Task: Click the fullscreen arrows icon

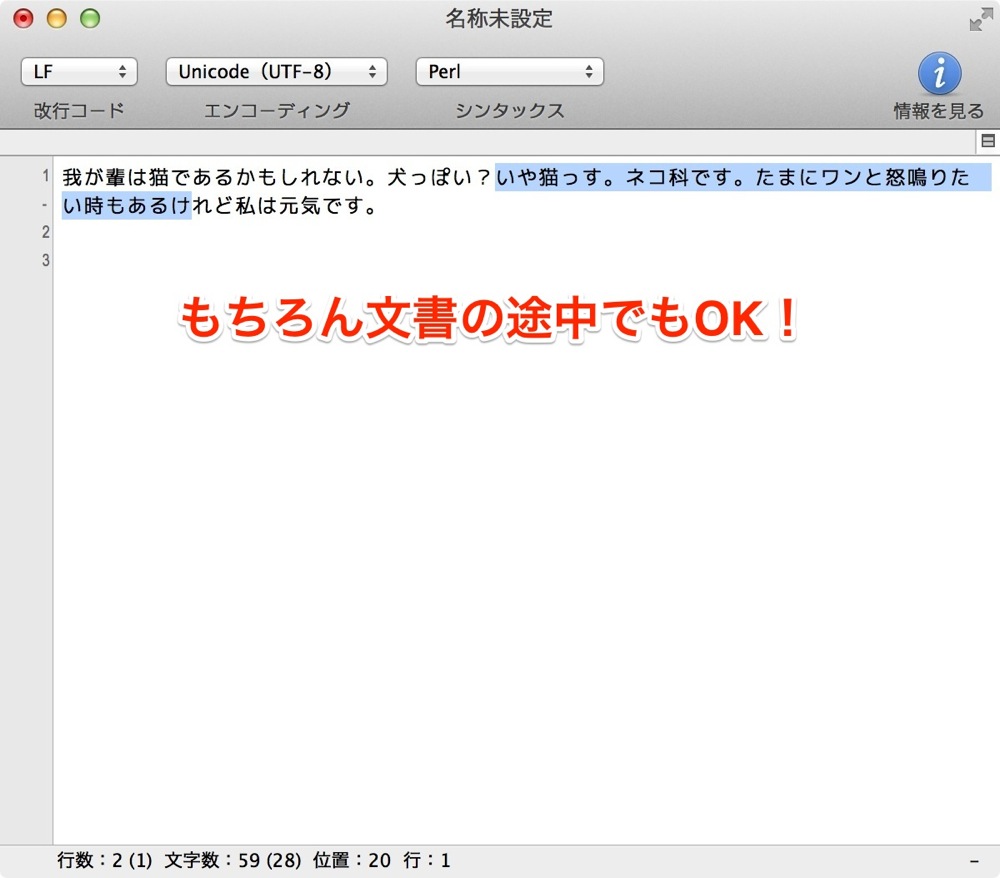Action: coord(981,20)
